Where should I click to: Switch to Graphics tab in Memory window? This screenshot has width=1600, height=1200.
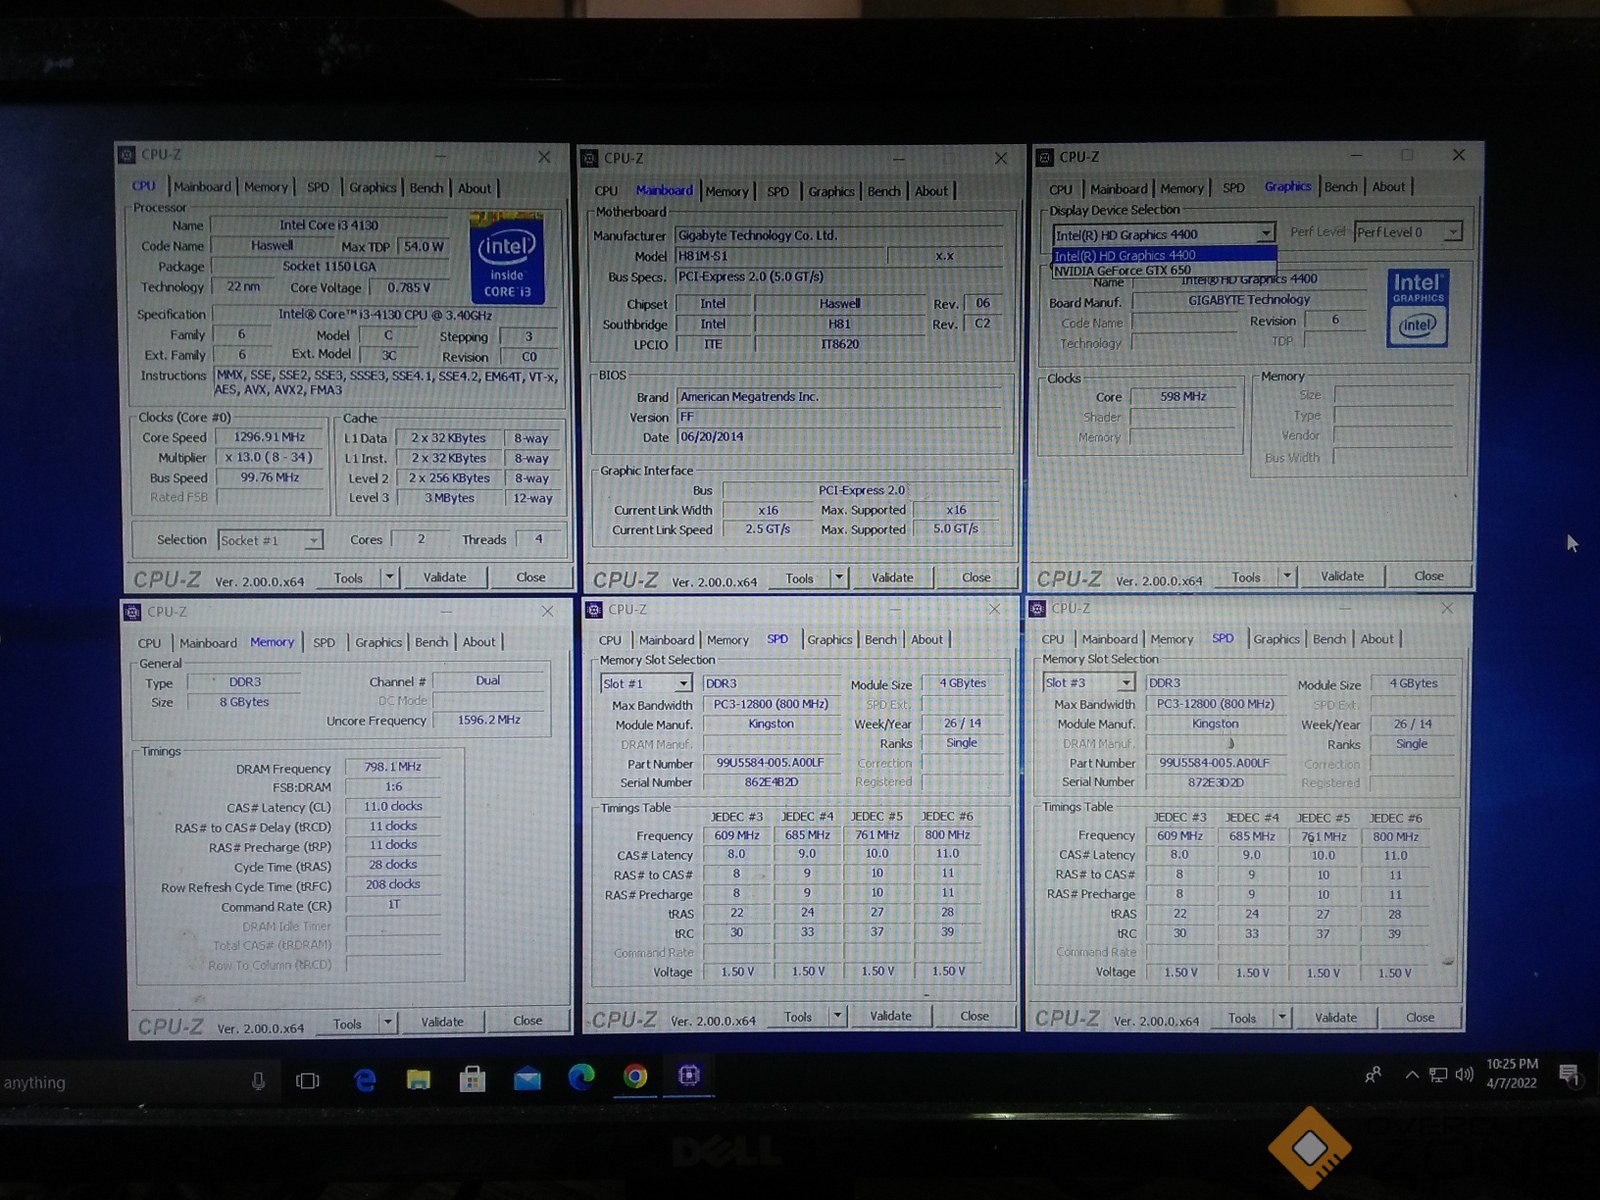click(x=378, y=643)
